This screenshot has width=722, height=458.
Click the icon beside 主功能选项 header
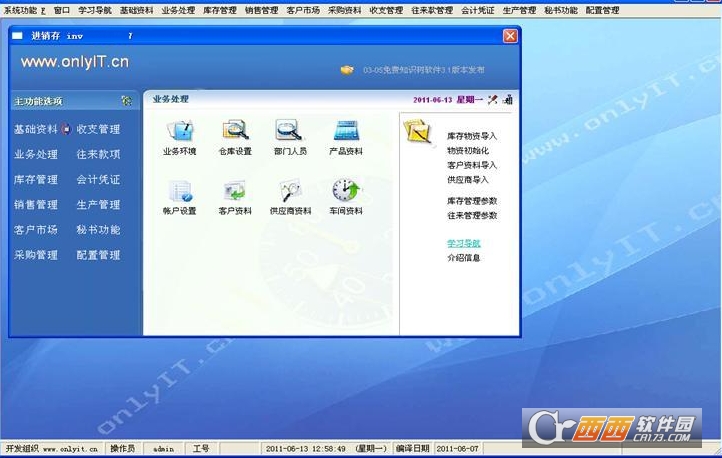click(127, 101)
